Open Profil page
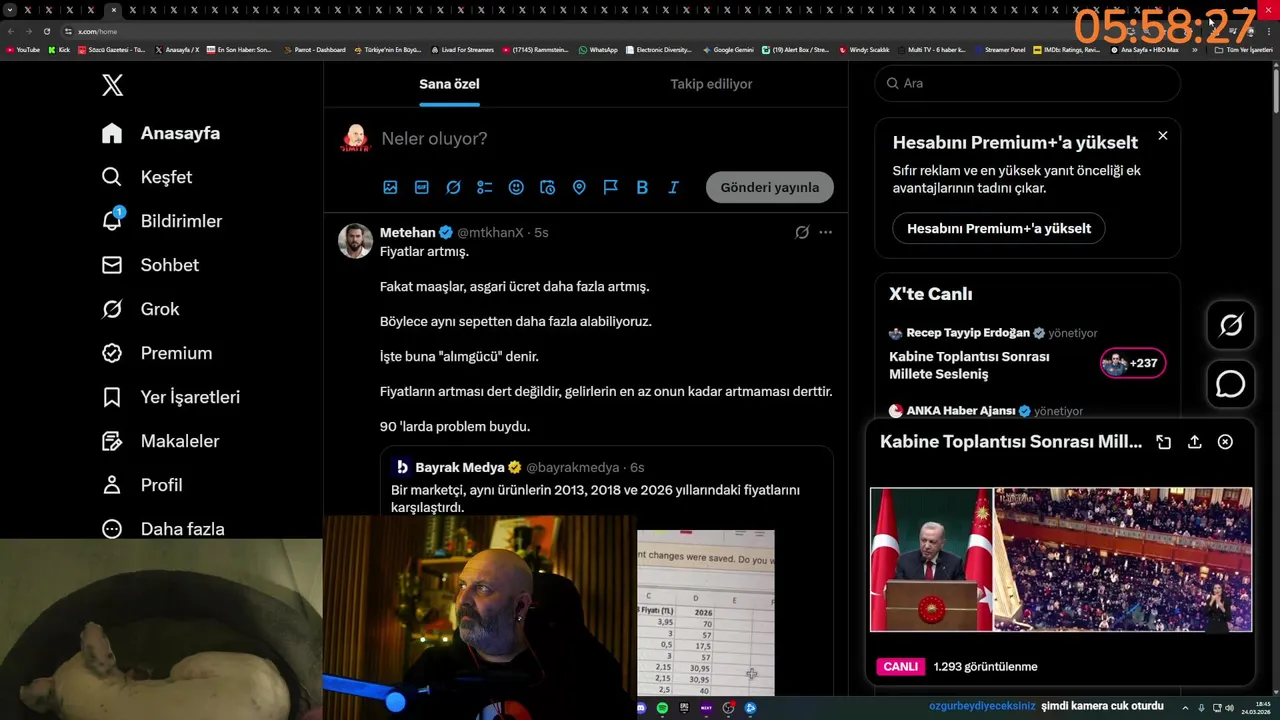Screen dimensions: 1280x720 click(142, 485)
